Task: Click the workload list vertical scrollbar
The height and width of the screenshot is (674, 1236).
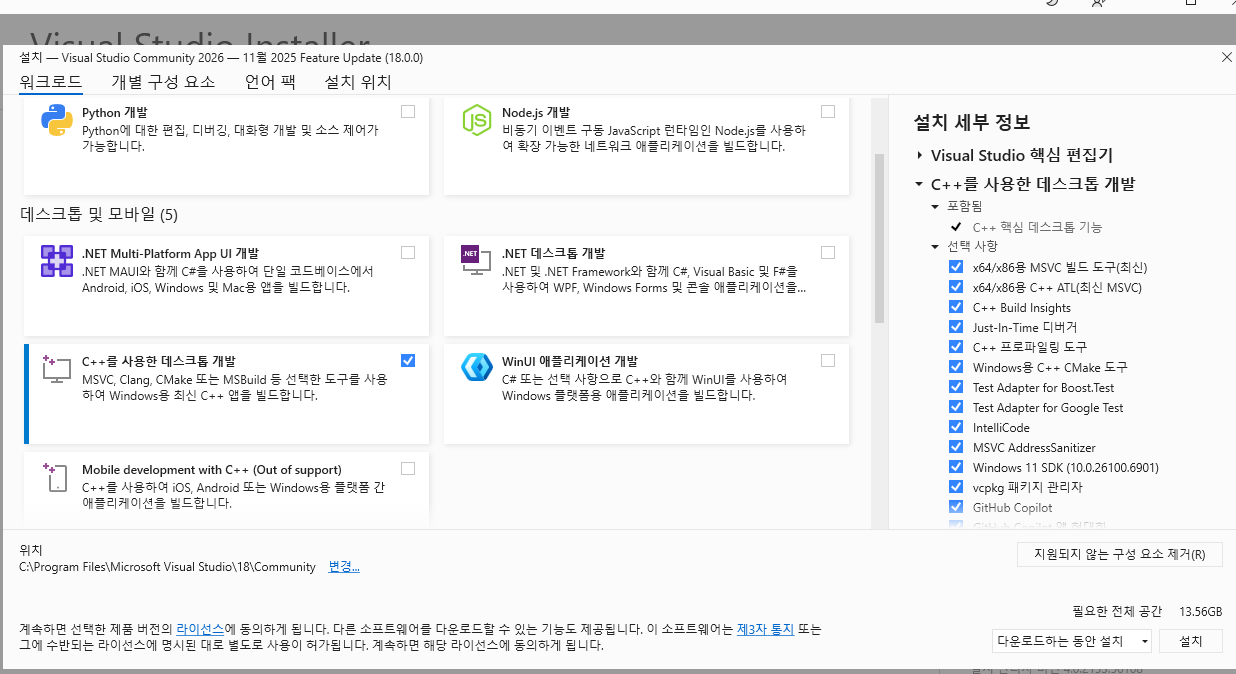Action: click(880, 238)
